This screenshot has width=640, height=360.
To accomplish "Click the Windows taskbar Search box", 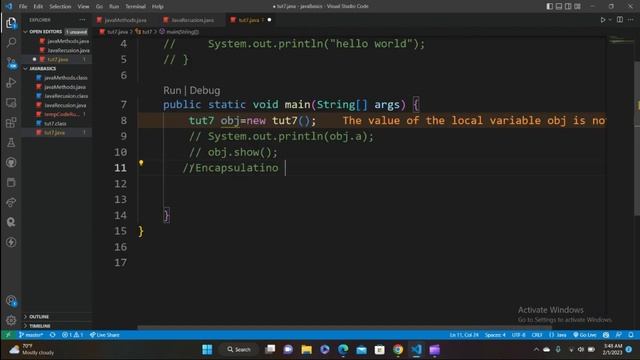I will [239, 349].
